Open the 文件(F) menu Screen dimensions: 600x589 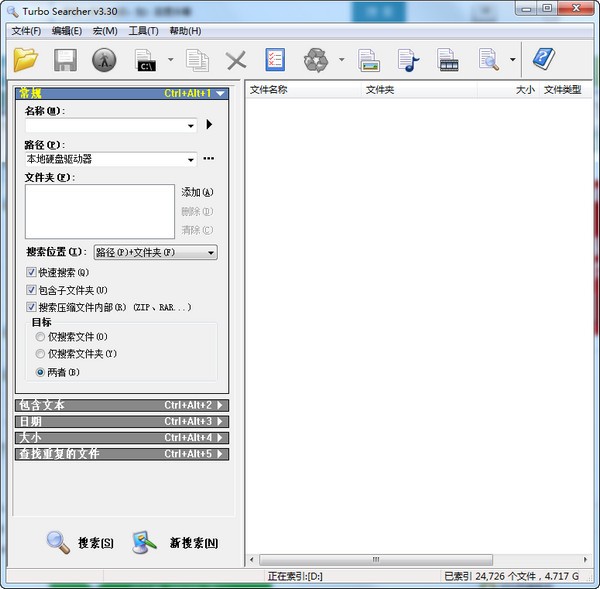pyautogui.click(x=26, y=31)
